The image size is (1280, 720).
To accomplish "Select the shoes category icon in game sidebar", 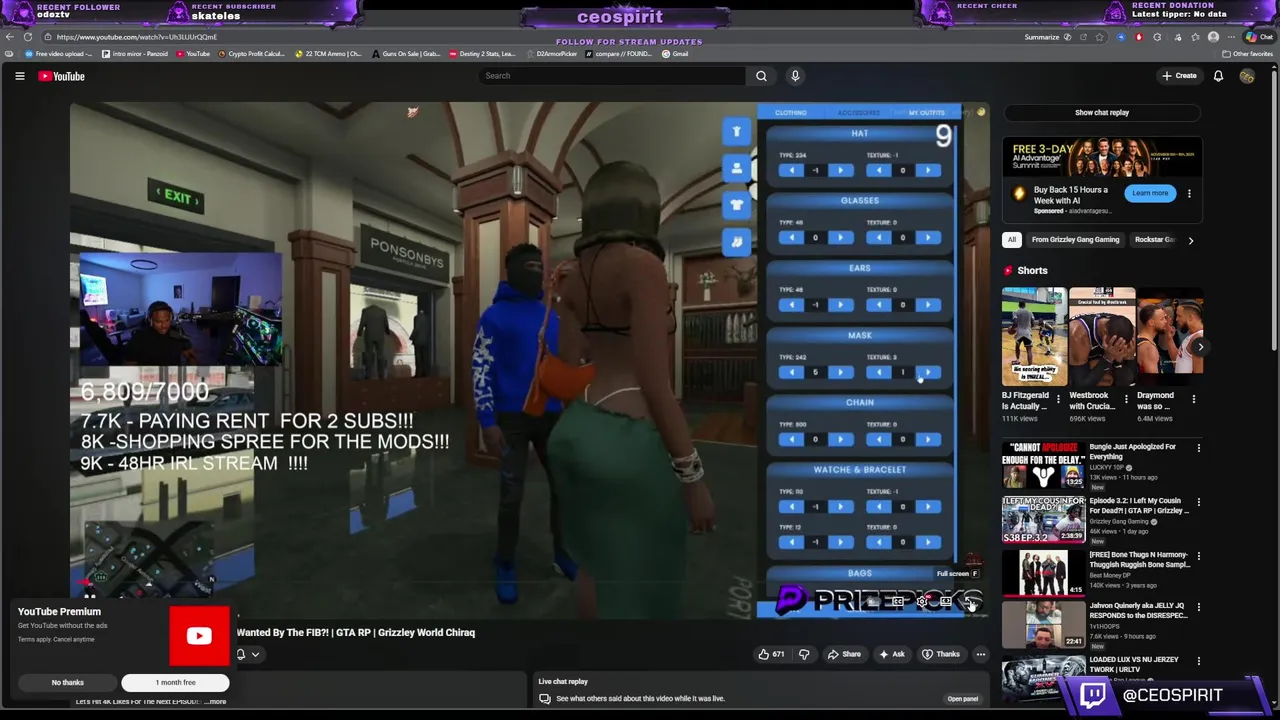I will click(x=737, y=241).
